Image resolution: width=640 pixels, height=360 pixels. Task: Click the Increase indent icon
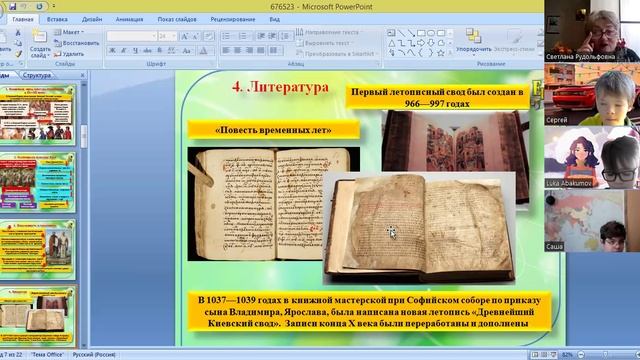272,36
